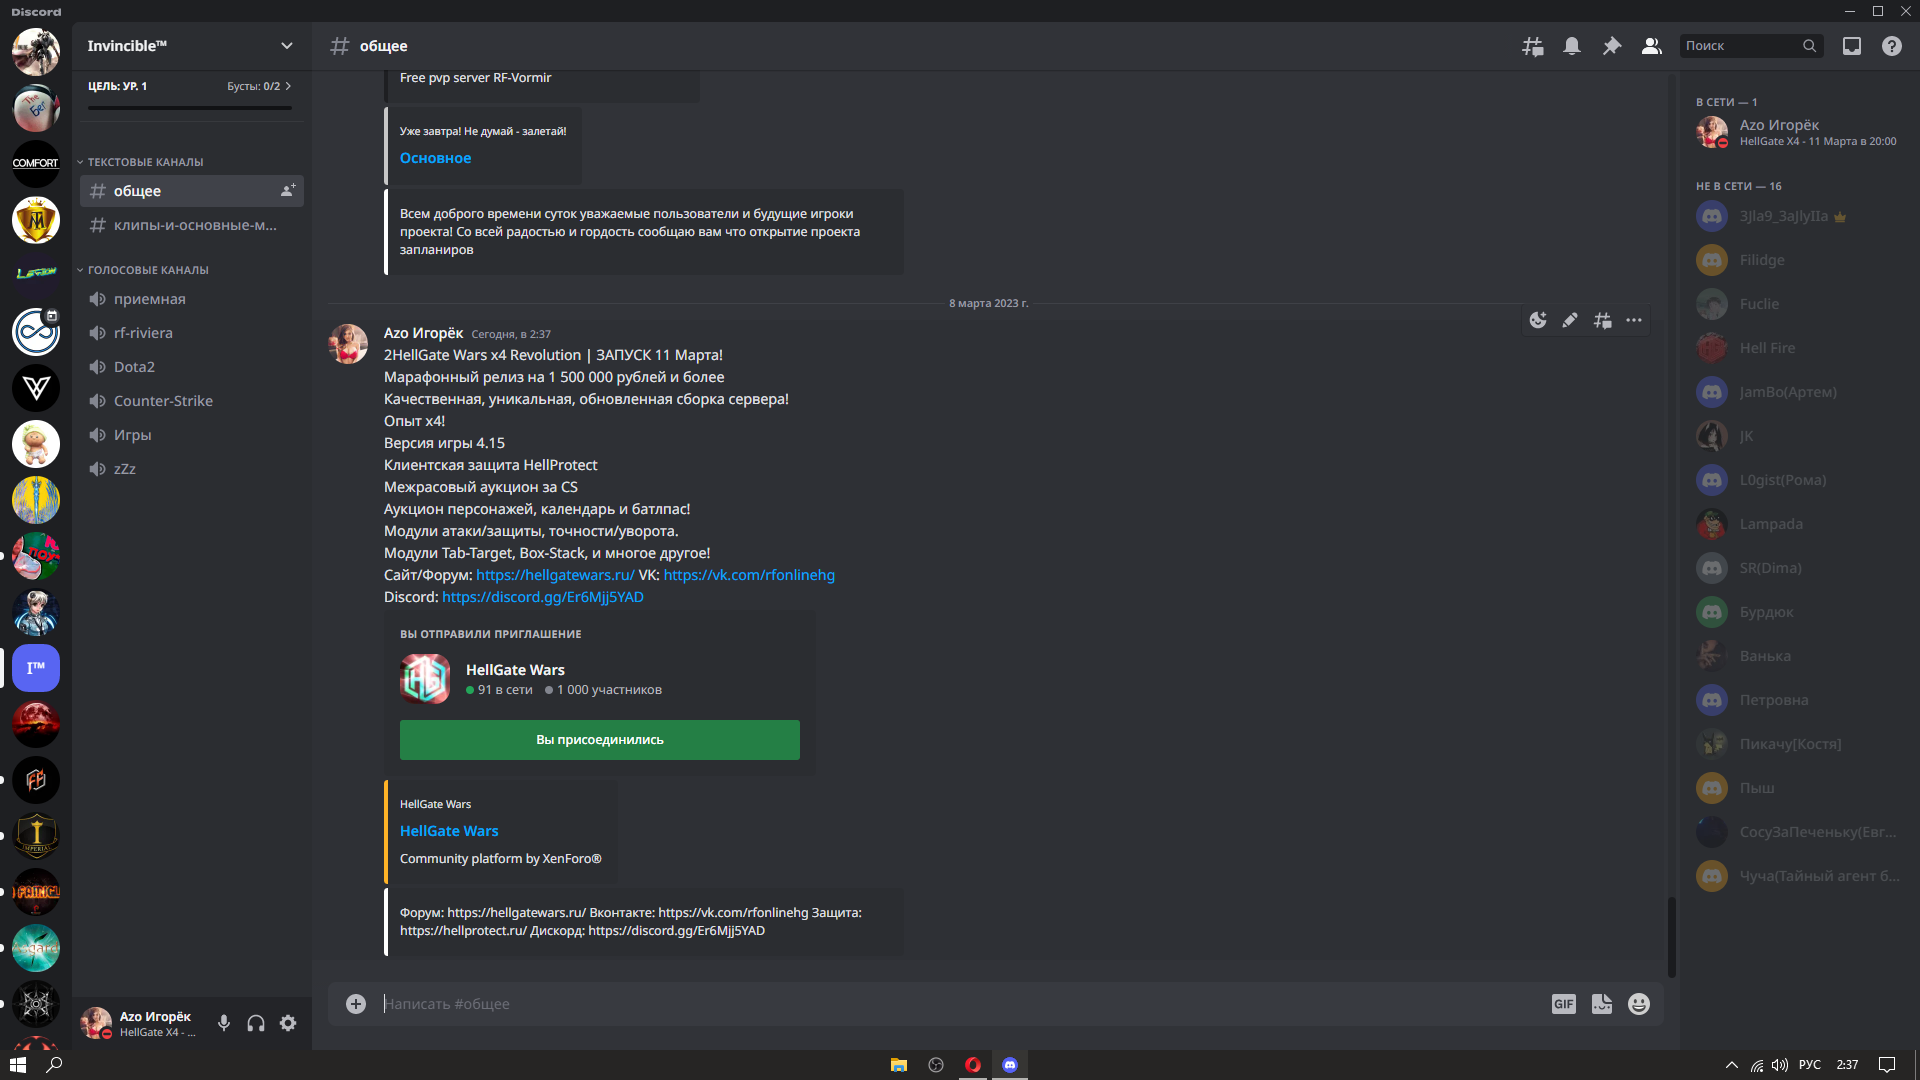Join the zZz voice channel
The height and width of the screenshot is (1080, 1920).
click(x=192, y=469)
